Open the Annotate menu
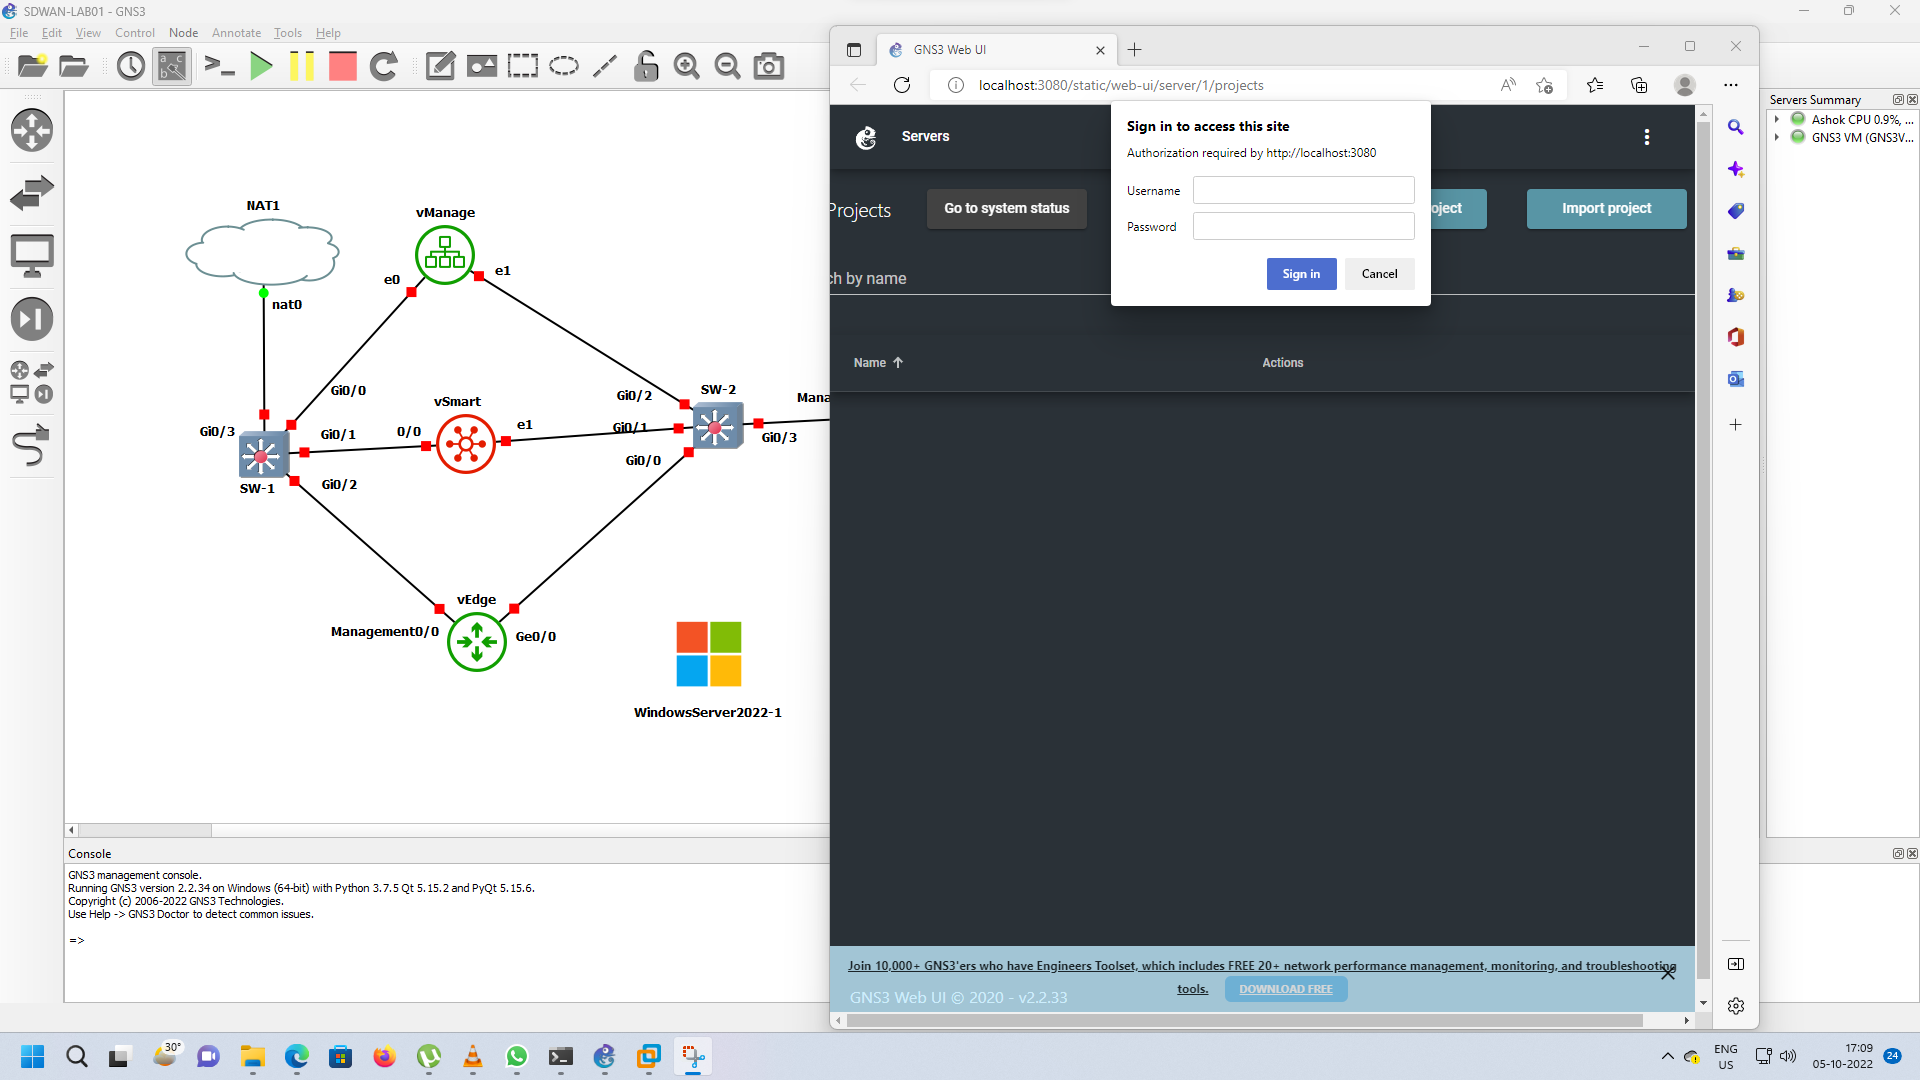1920x1080 pixels. 236,32
